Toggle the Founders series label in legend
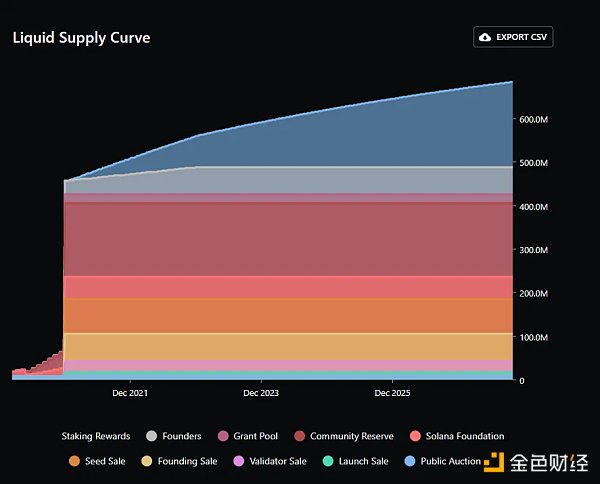 pos(181,436)
